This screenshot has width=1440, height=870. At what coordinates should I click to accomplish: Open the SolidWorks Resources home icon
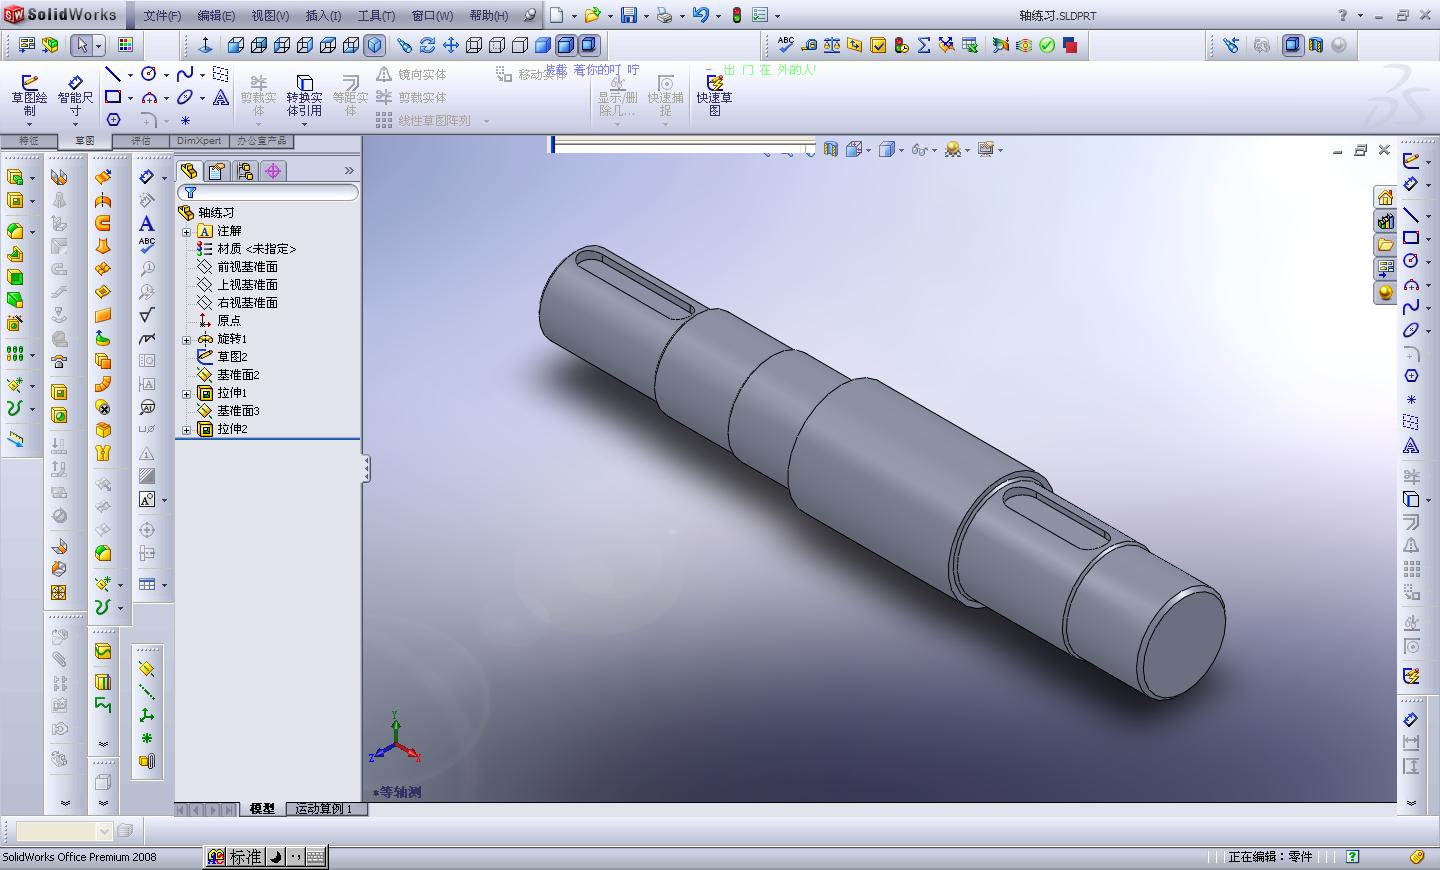coord(1385,197)
